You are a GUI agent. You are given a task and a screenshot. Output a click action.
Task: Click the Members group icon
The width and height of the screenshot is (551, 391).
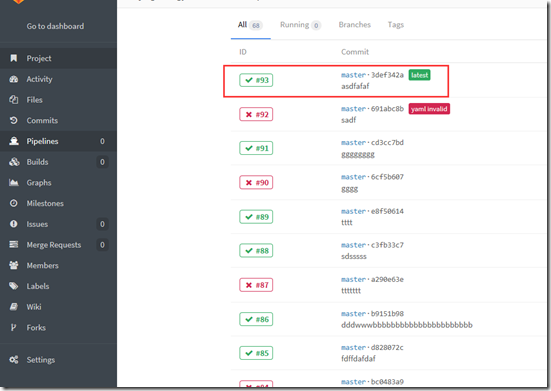(x=14, y=265)
